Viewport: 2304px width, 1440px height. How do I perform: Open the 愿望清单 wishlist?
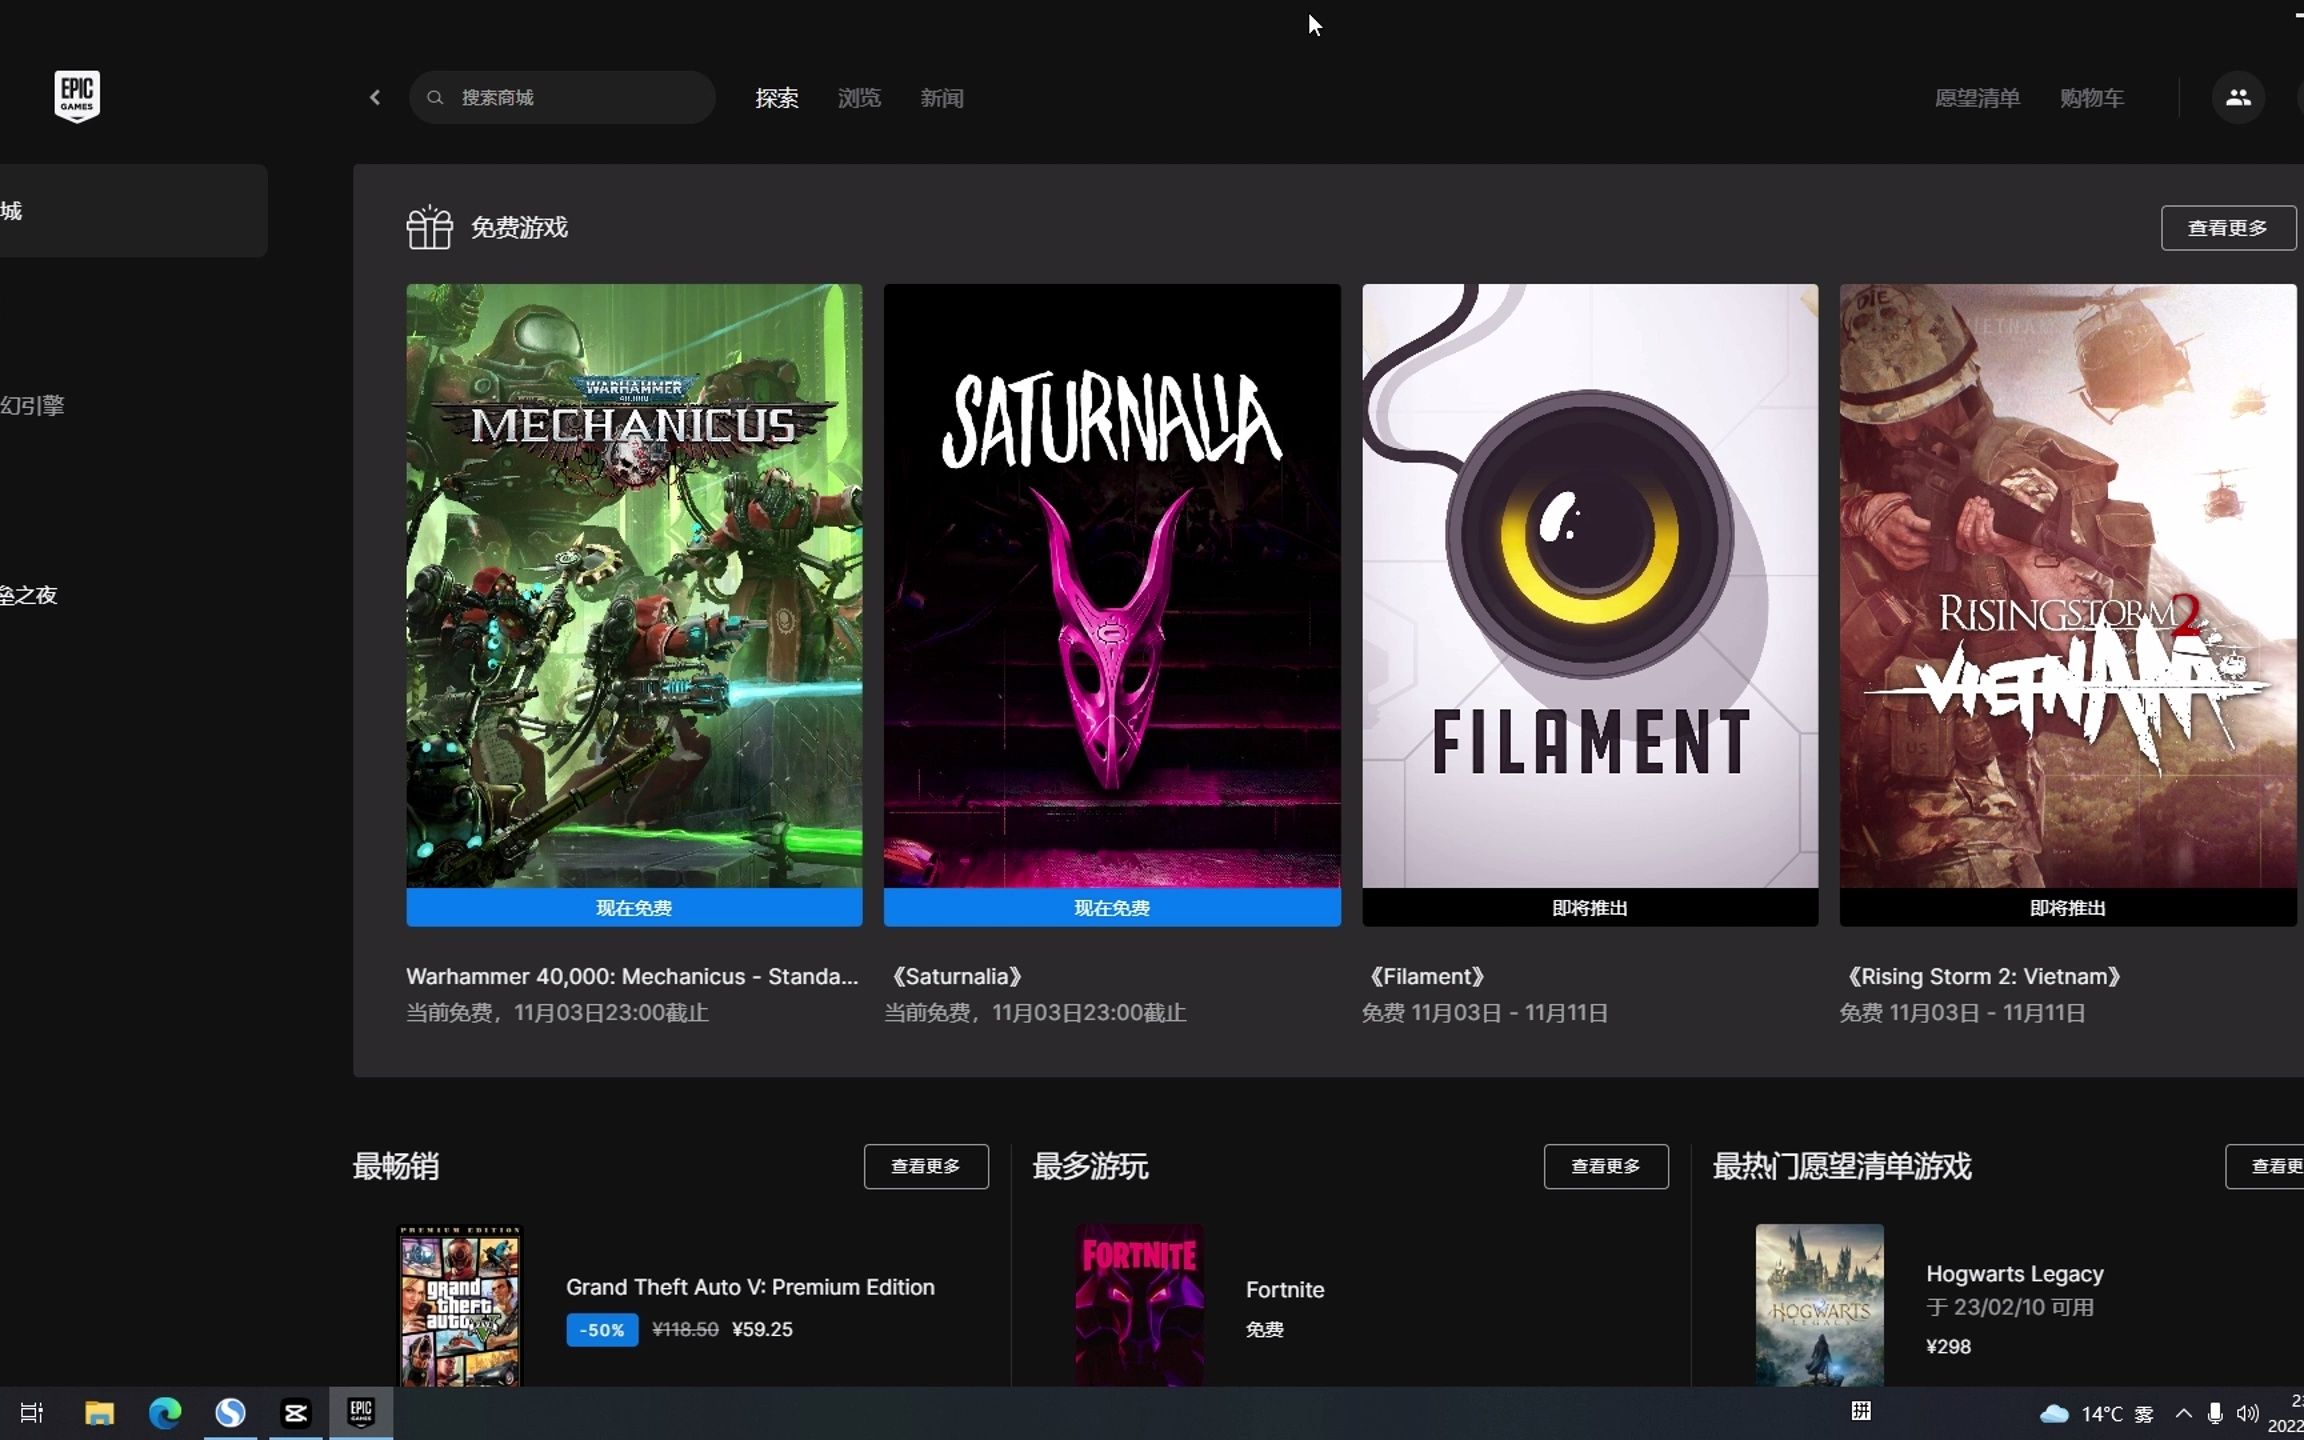click(x=1977, y=98)
